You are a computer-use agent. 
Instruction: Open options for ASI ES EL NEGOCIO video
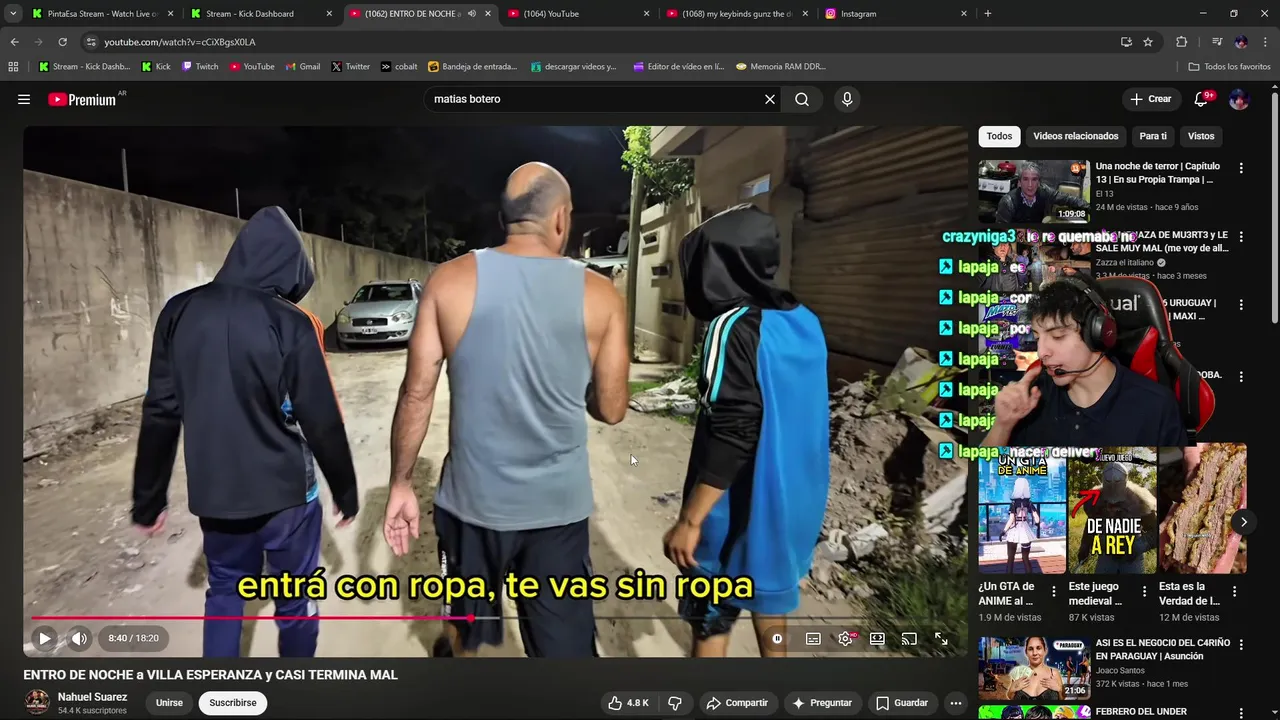click(1241, 646)
